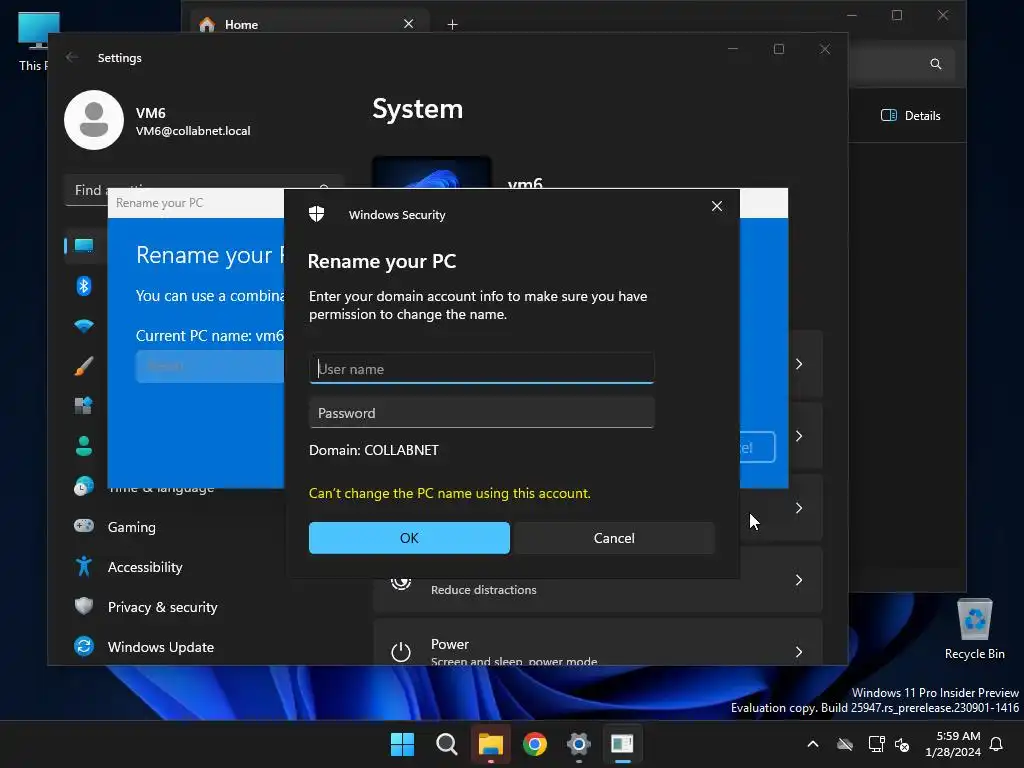Open Accounts person icon in sidebar
The image size is (1024, 768).
coord(84,446)
